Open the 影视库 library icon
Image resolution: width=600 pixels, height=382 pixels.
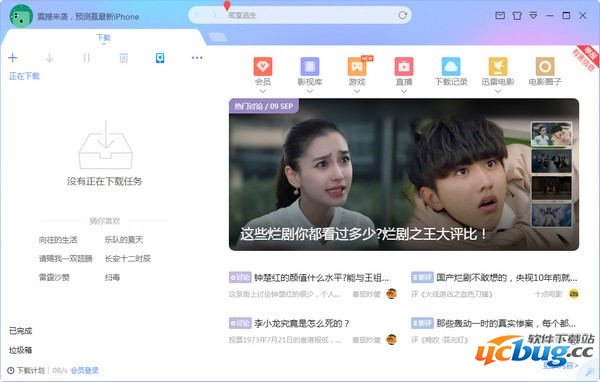click(x=310, y=67)
